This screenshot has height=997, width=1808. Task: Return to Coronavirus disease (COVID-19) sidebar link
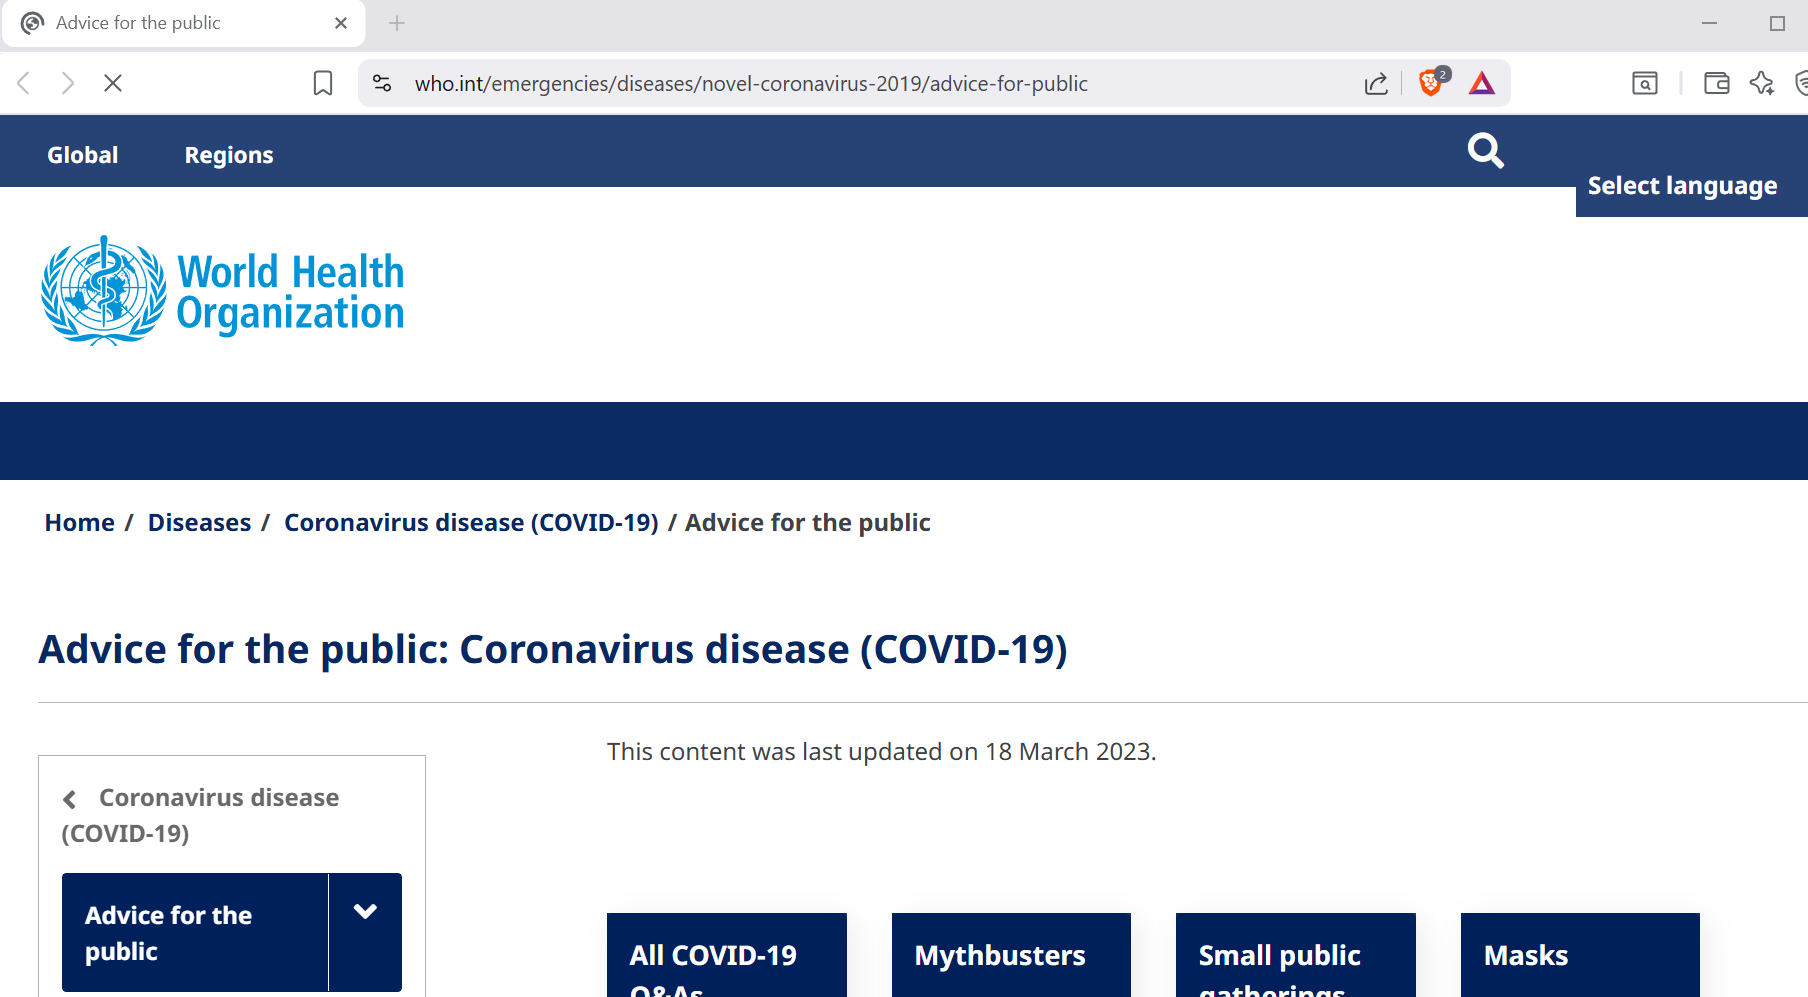click(x=200, y=815)
